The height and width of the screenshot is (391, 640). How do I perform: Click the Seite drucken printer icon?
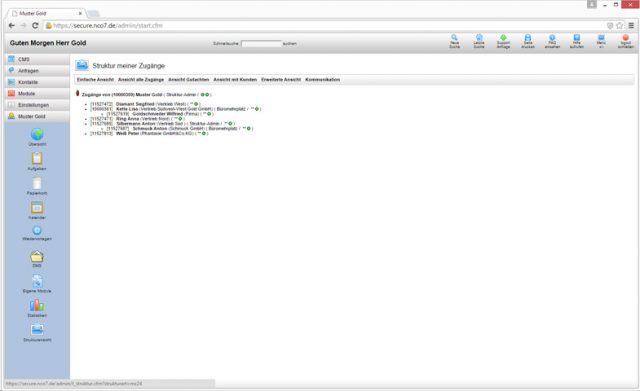click(528, 38)
